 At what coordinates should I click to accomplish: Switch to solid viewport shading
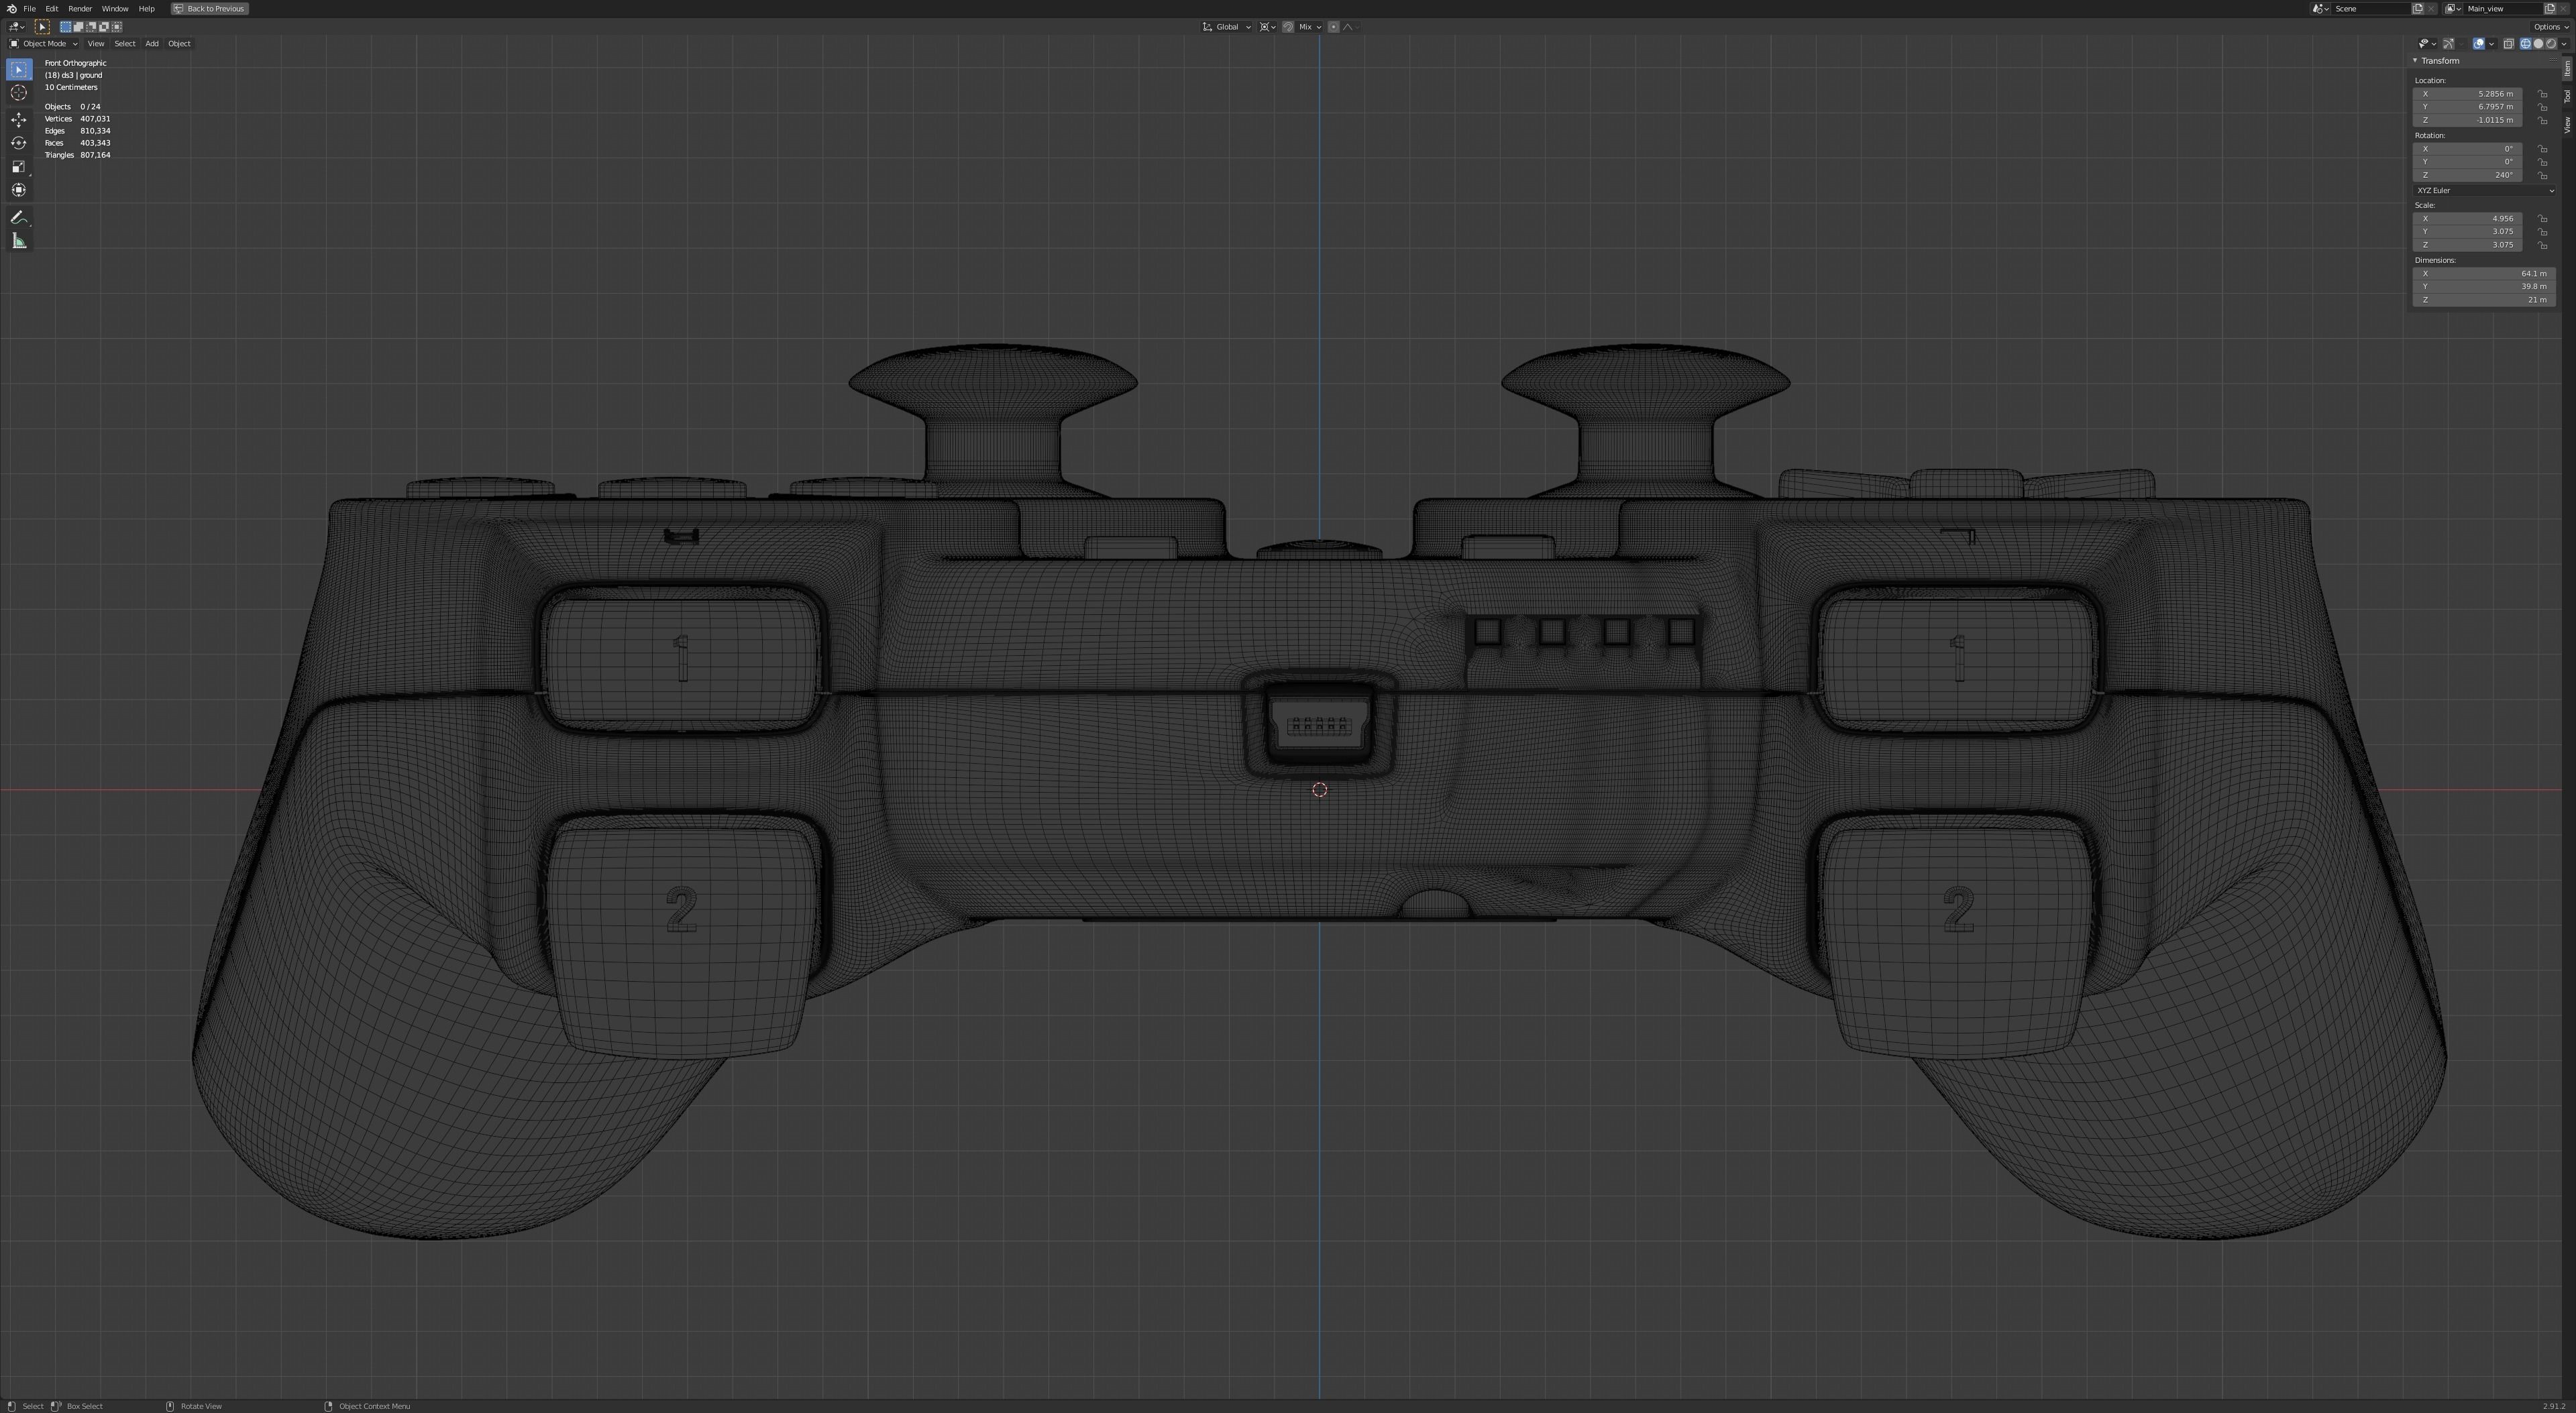(x=2538, y=44)
